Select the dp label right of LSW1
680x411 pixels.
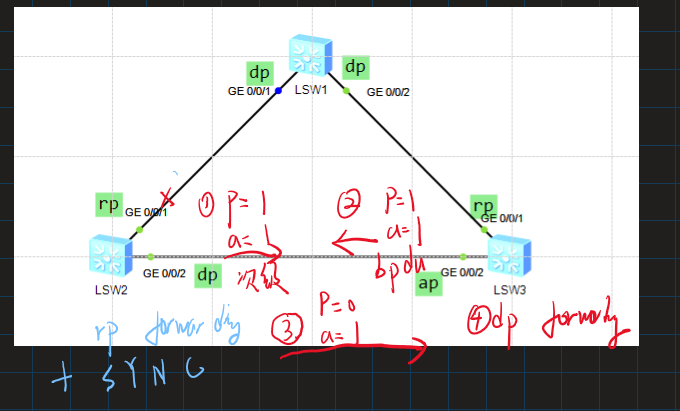tap(356, 67)
